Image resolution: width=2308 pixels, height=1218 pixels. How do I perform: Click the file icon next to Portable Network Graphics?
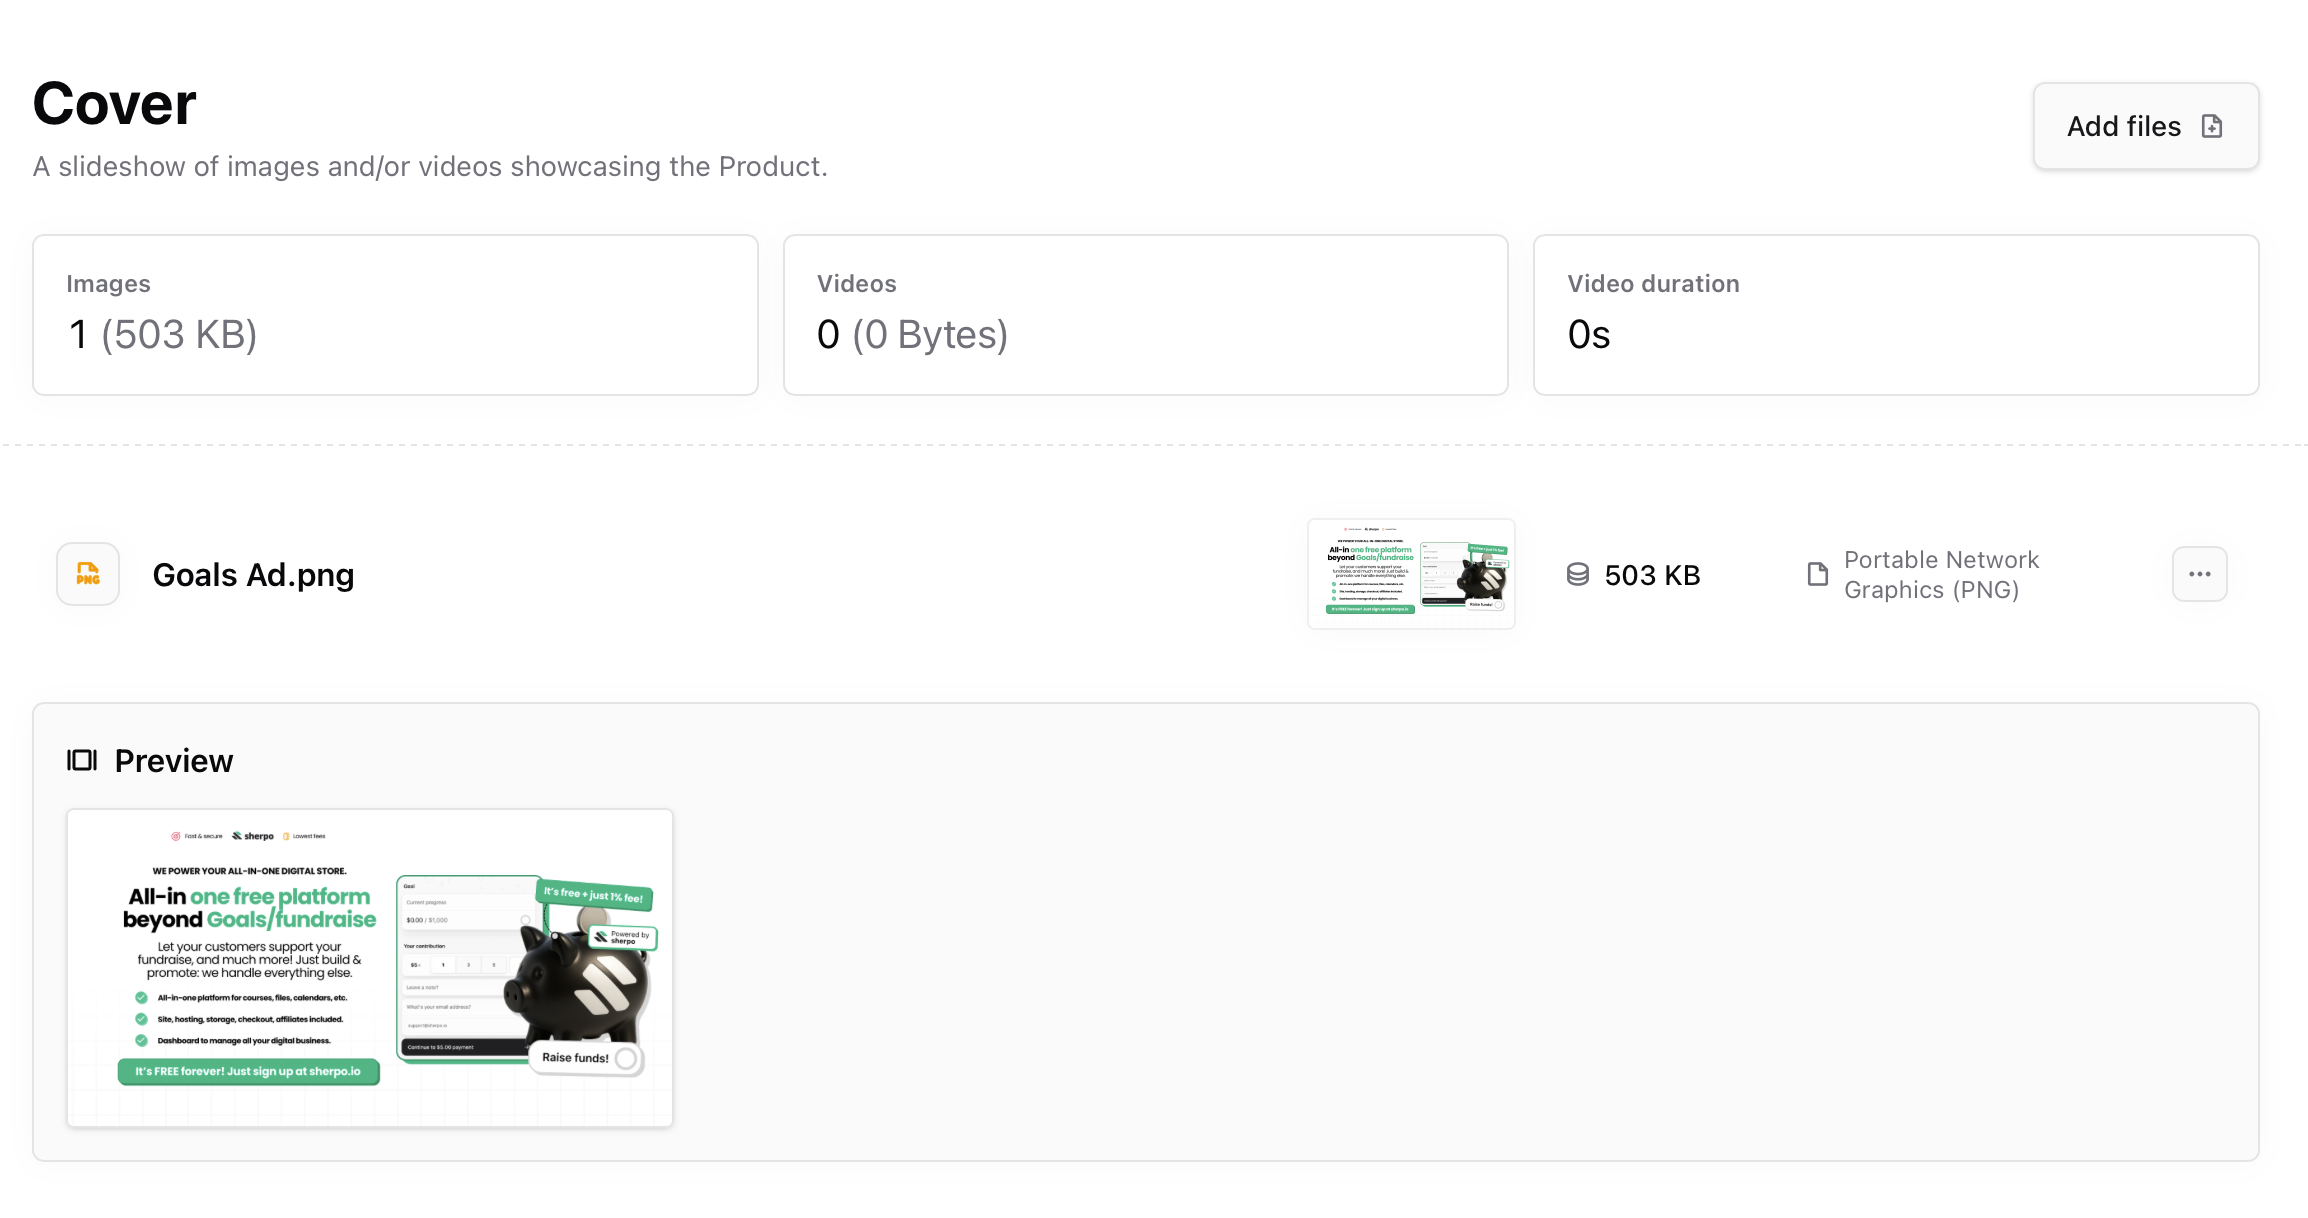[1817, 574]
